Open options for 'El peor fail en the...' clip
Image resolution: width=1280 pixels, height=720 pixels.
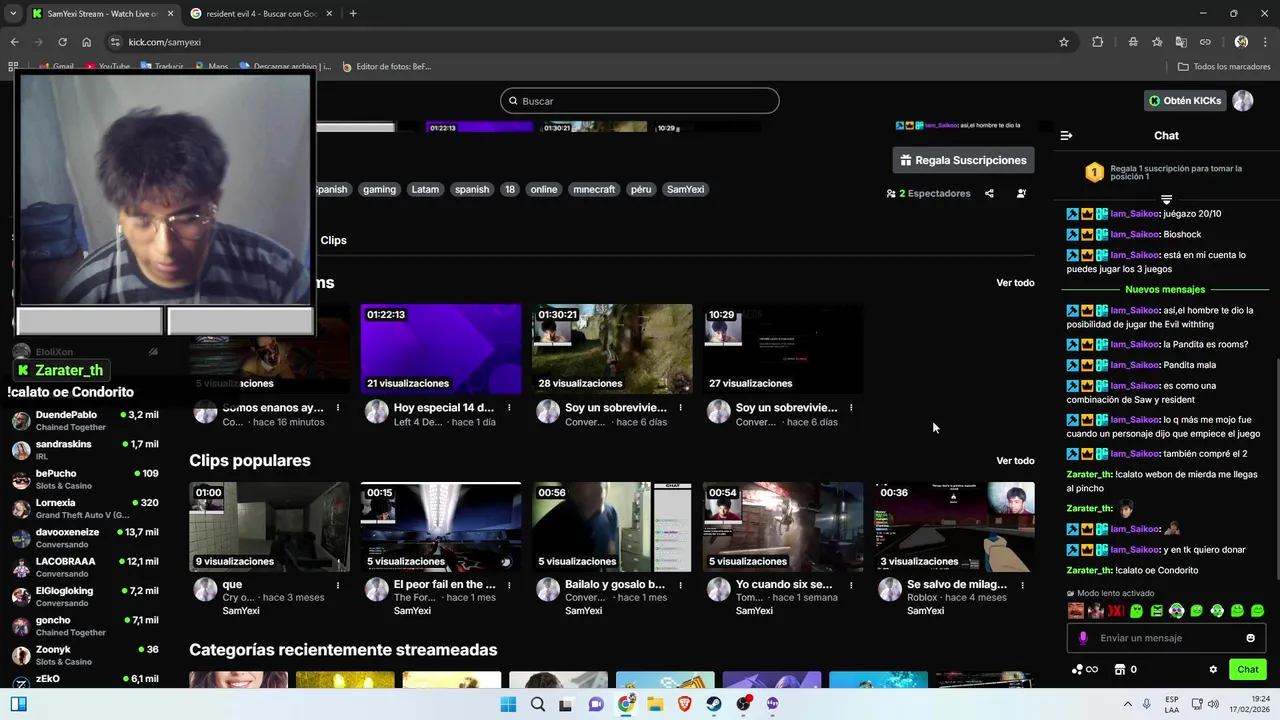pyautogui.click(x=509, y=585)
